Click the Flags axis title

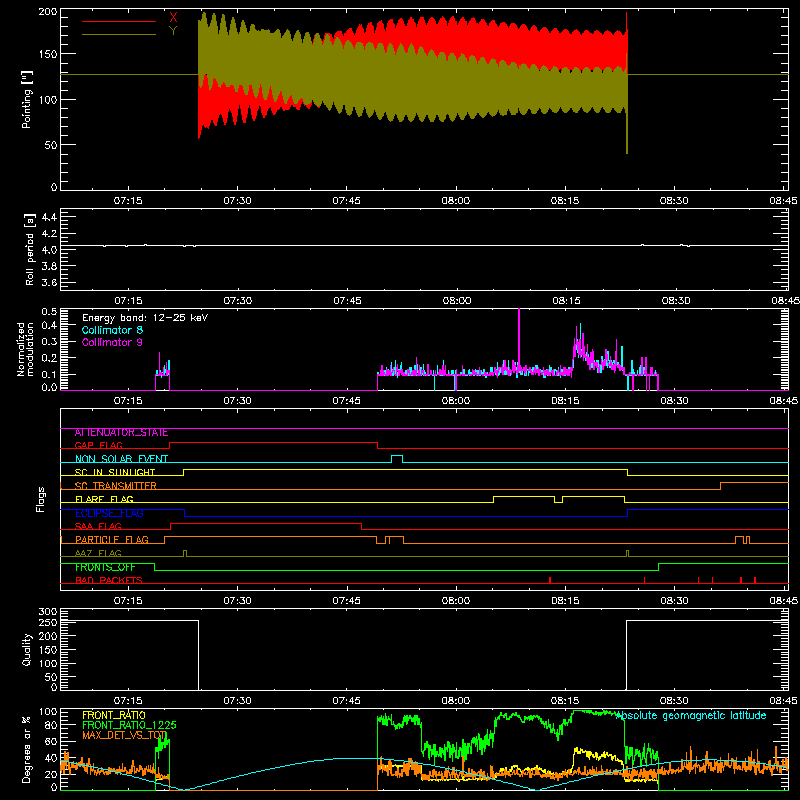tap(40, 499)
